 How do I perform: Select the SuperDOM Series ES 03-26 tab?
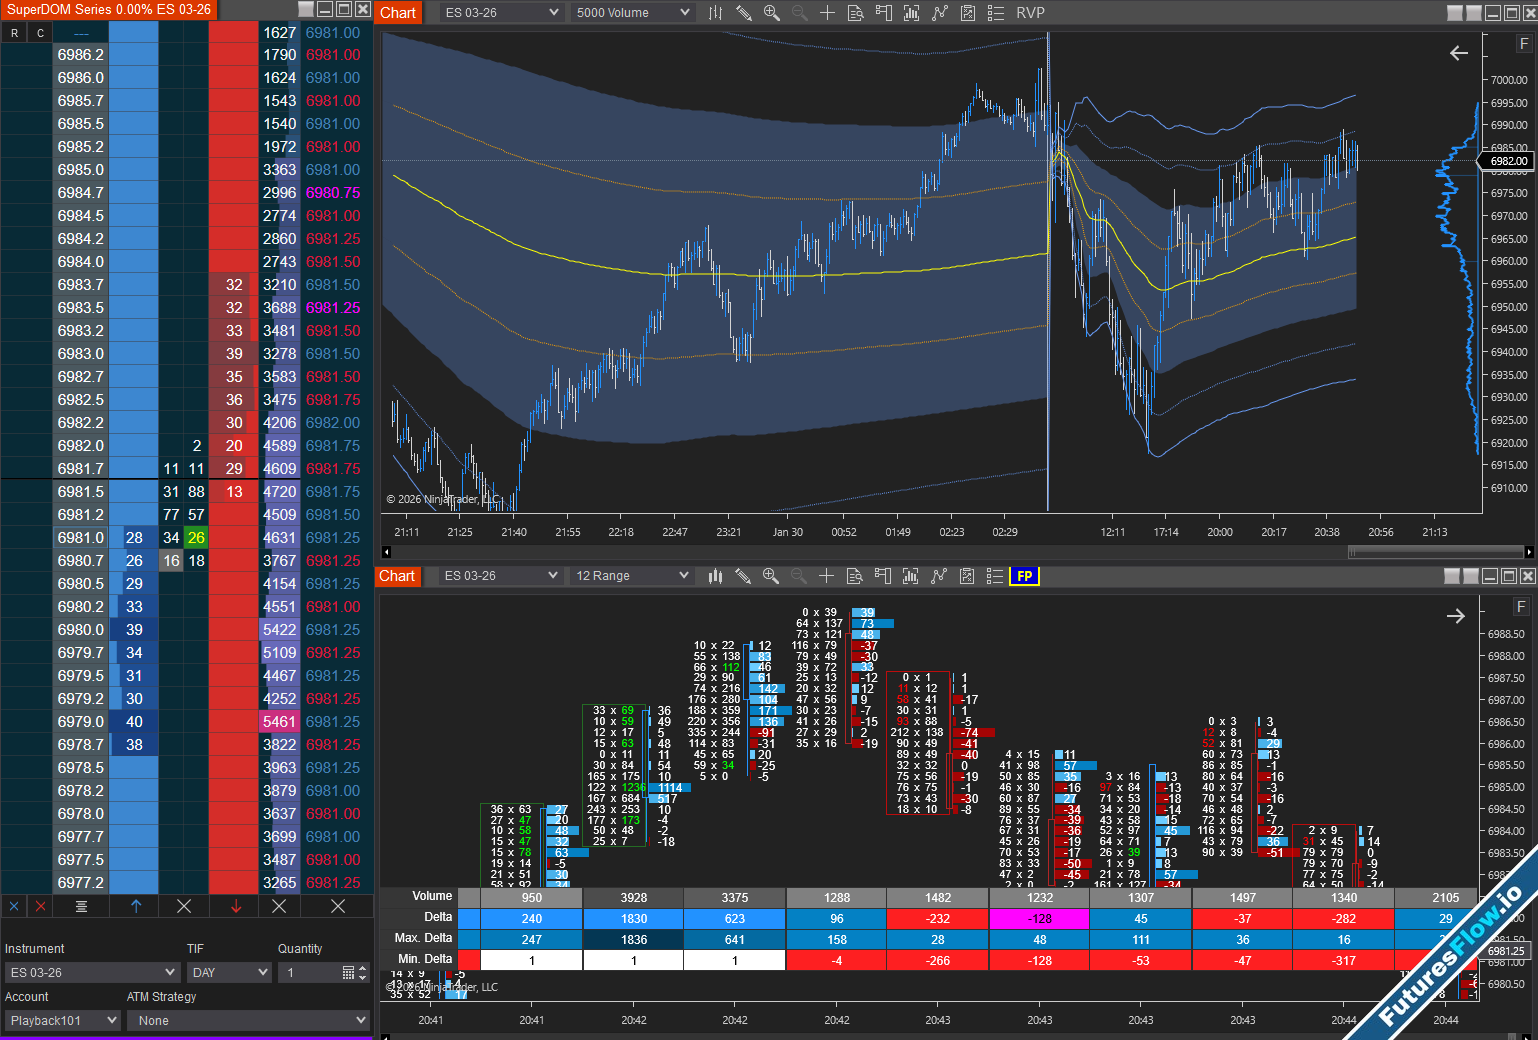tap(109, 9)
